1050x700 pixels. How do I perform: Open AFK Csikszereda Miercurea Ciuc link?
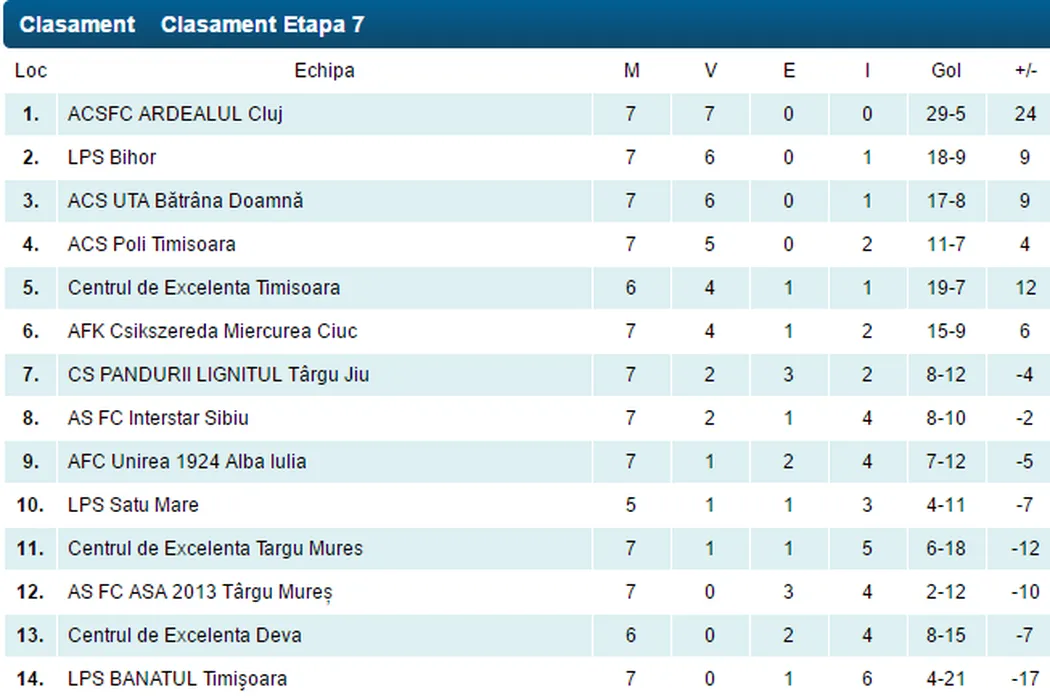pos(212,331)
